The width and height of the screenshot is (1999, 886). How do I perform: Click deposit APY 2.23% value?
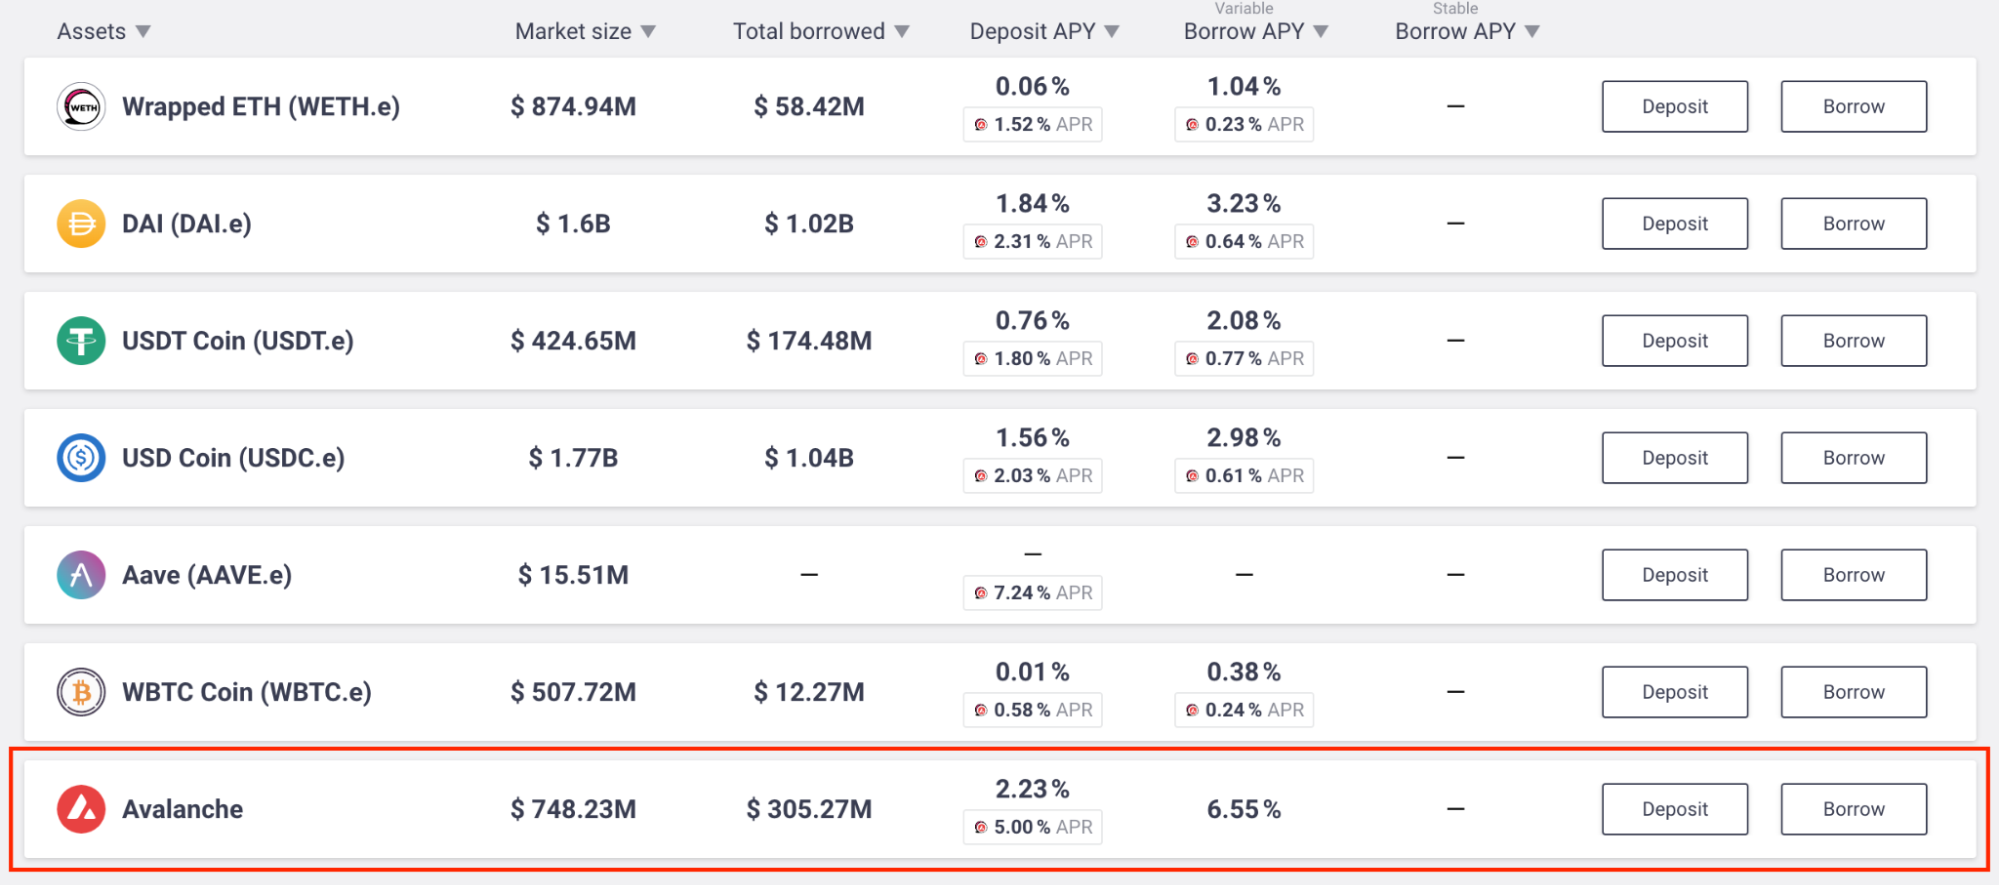pyautogui.click(x=1033, y=788)
